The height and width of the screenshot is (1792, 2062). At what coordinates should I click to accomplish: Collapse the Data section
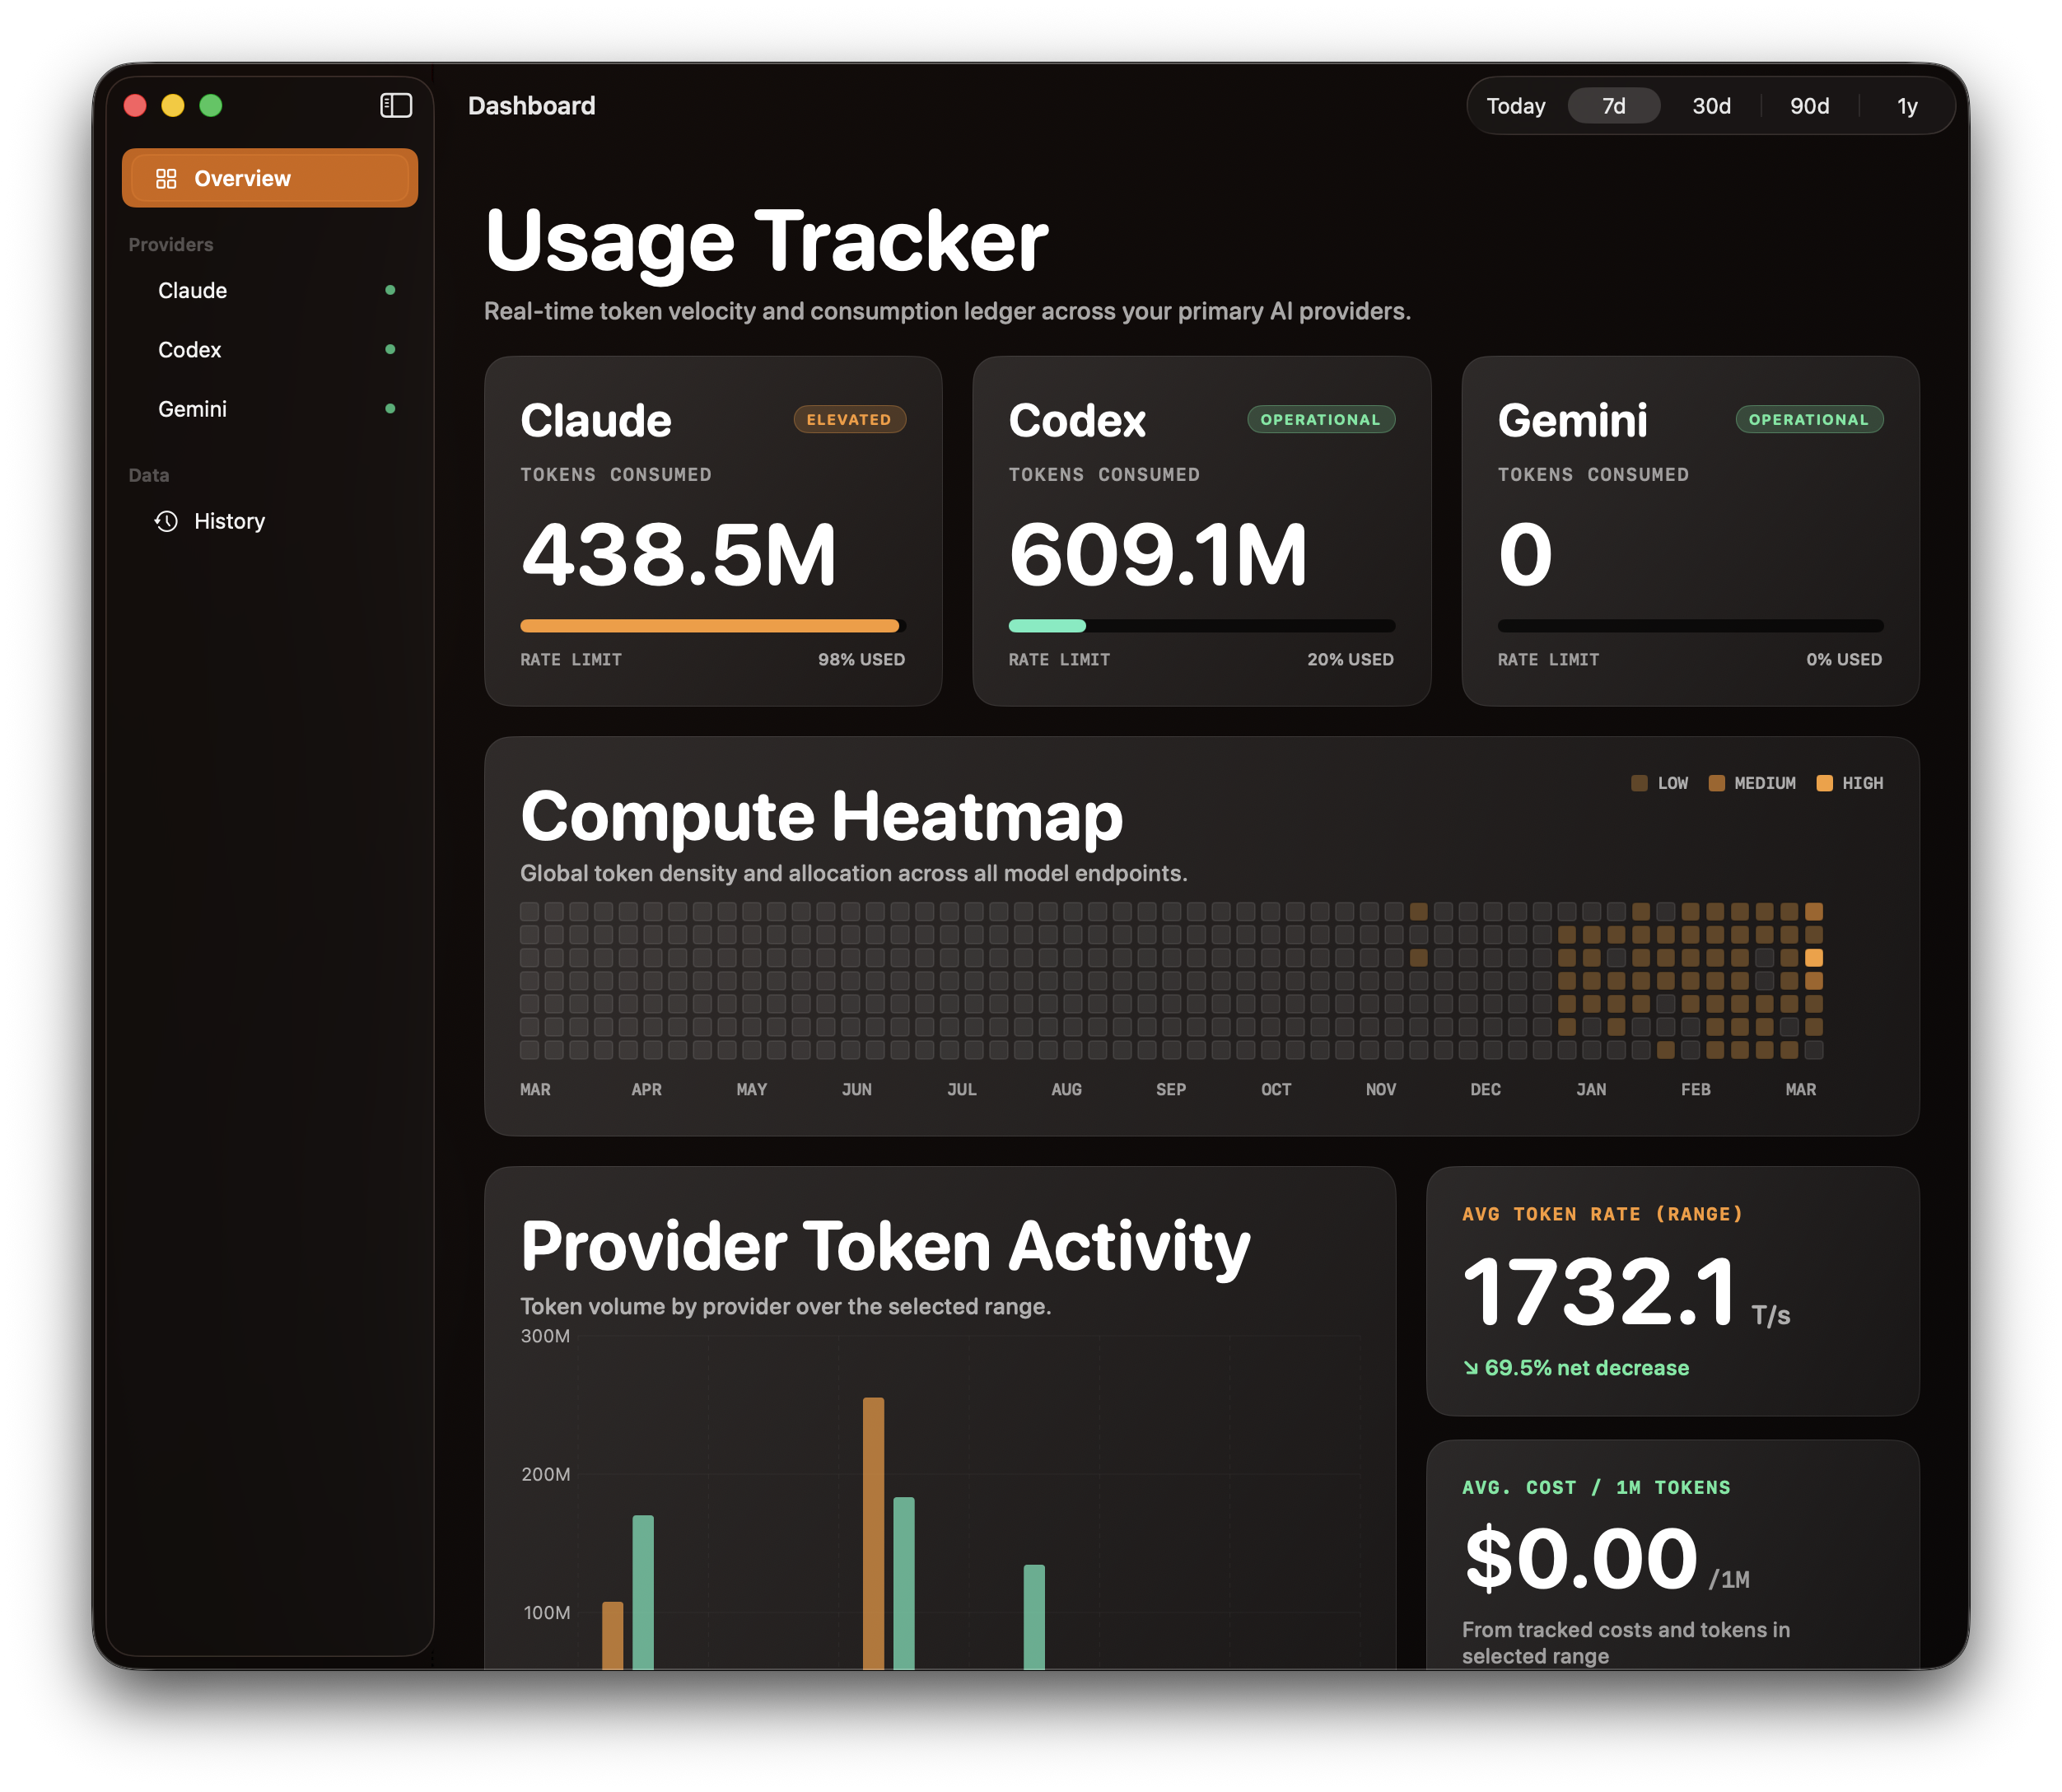(x=148, y=474)
